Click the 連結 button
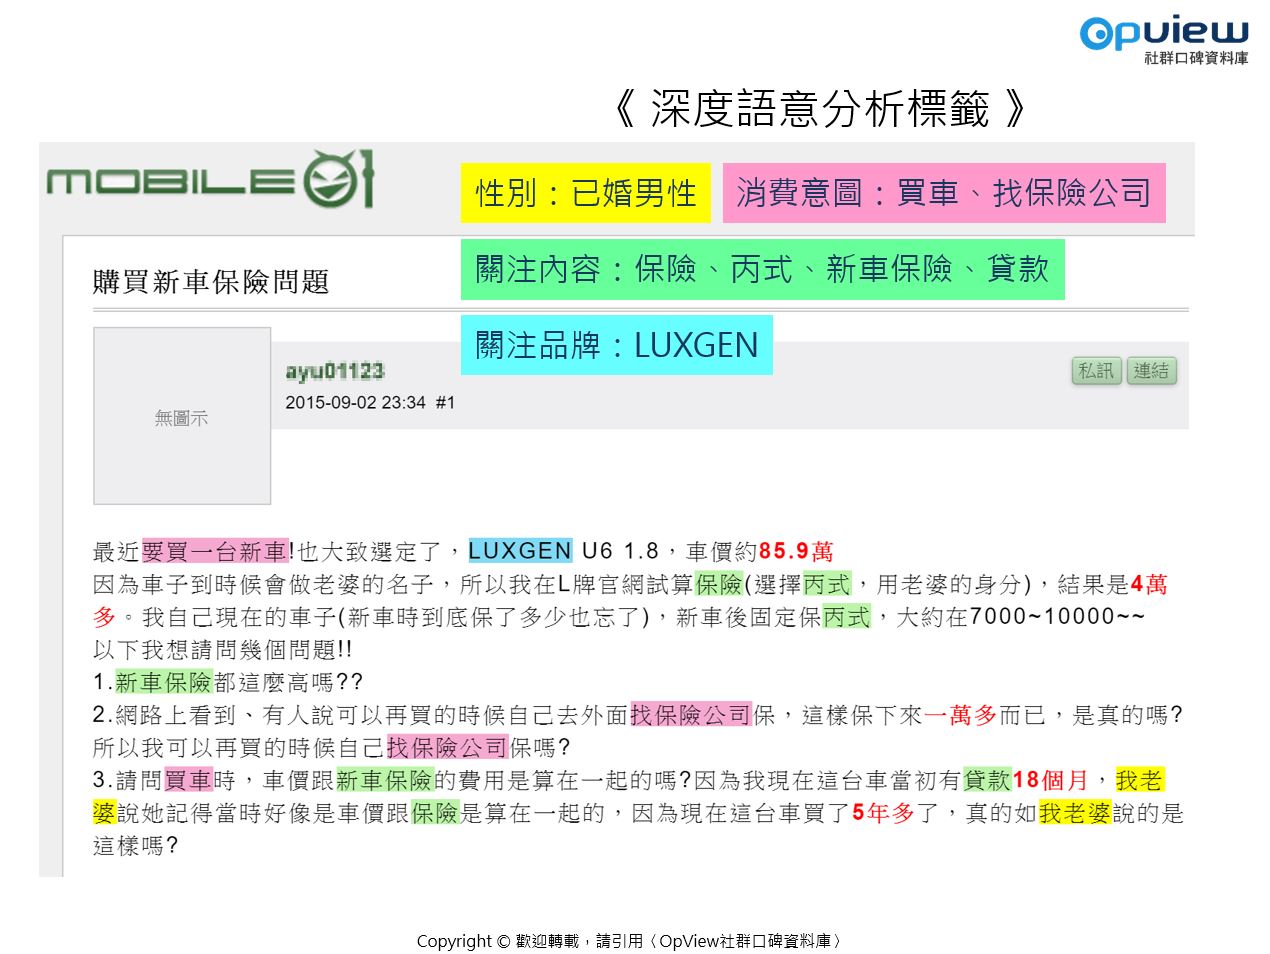Image resolution: width=1270 pixels, height=954 pixels. coord(1151,371)
